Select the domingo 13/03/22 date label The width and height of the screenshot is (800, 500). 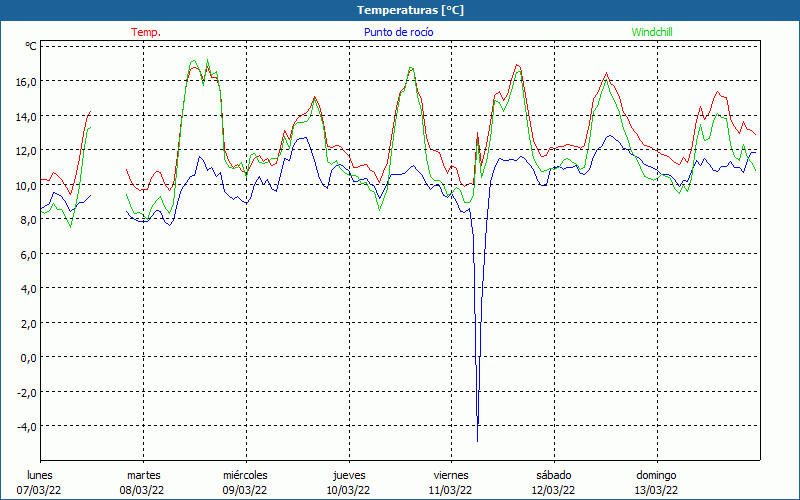point(656,482)
